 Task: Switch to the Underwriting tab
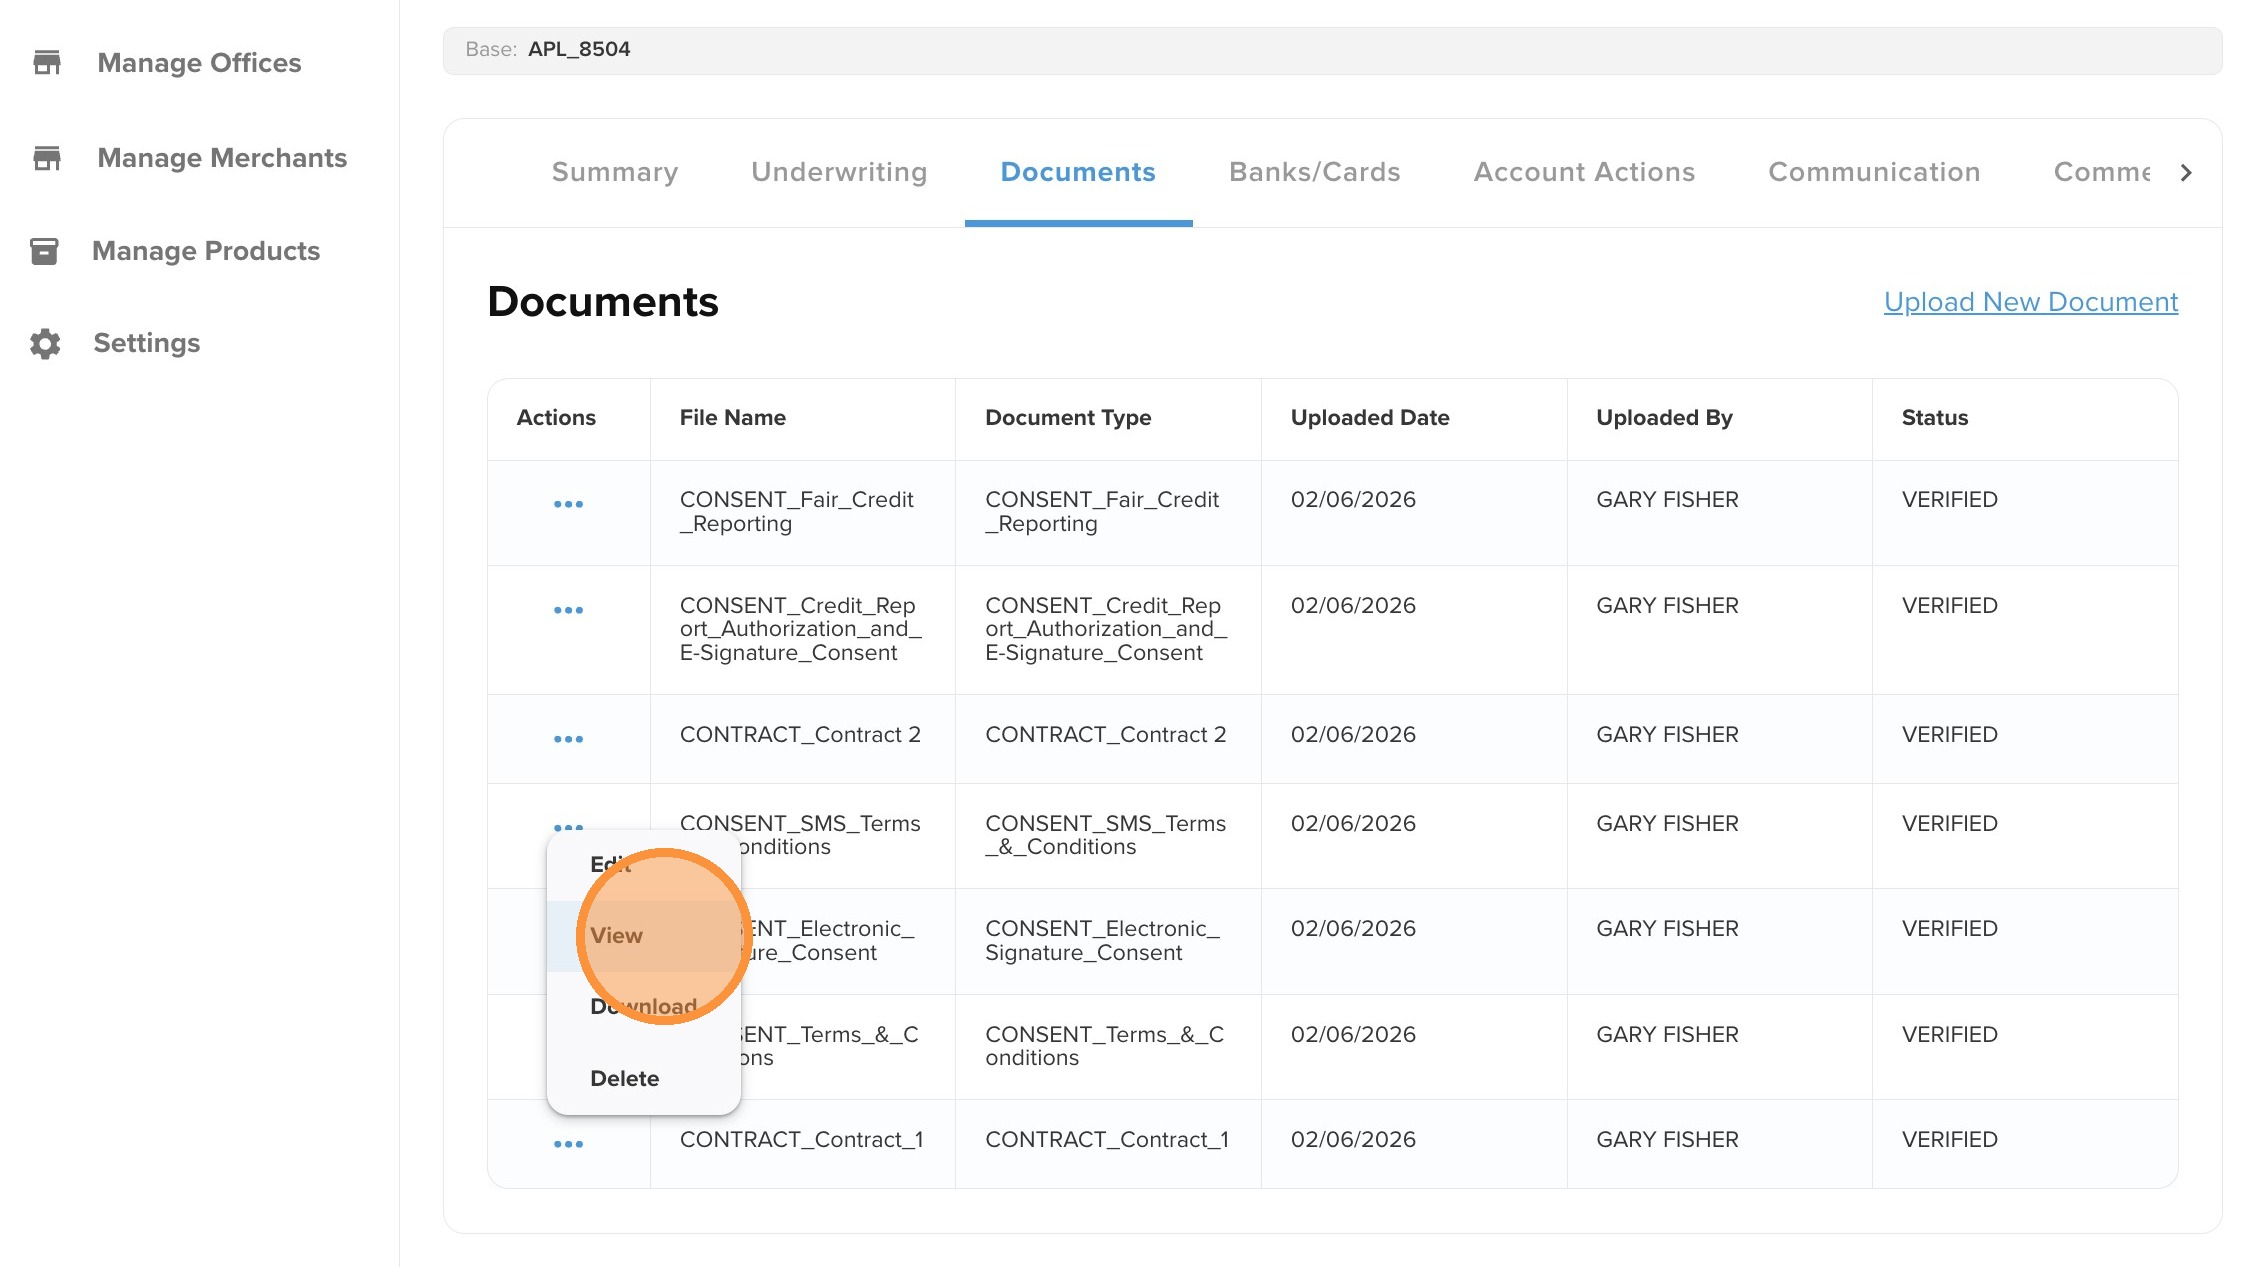(839, 172)
